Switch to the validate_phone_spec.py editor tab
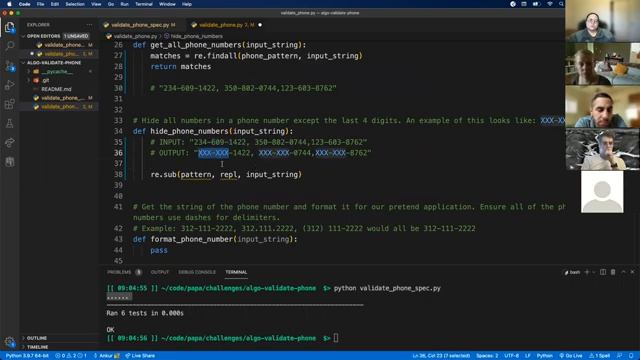This screenshot has width=640, height=360. (140, 25)
